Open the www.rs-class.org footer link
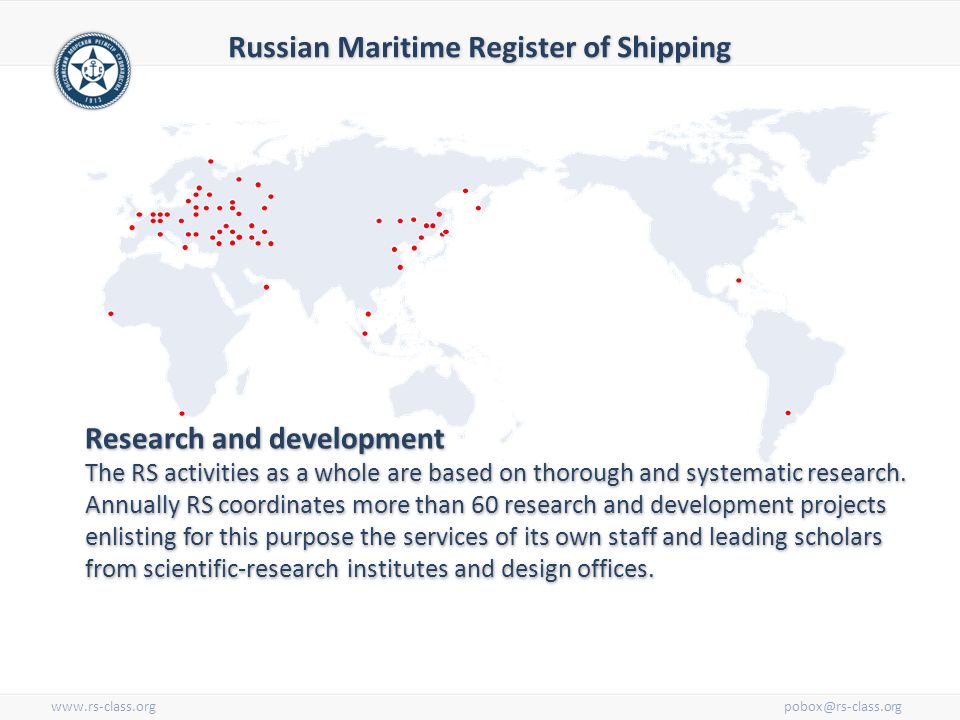 103,707
